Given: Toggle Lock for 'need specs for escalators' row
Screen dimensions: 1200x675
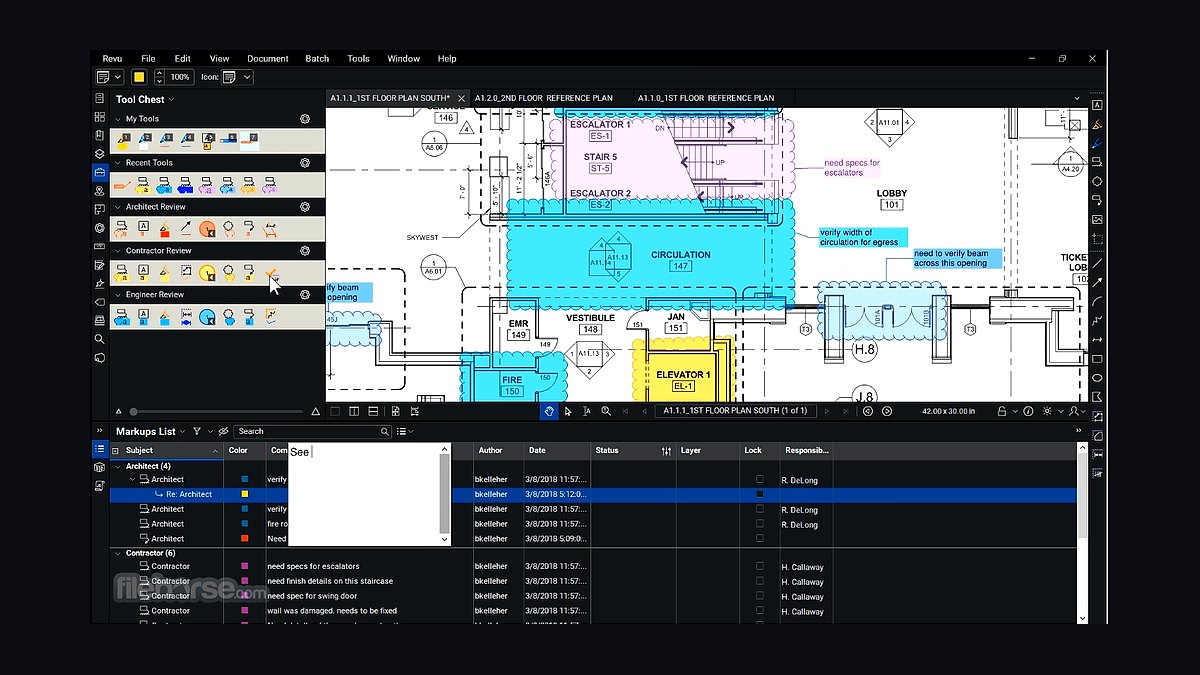Looking at the screenshot, I should (x=760, y=566).
